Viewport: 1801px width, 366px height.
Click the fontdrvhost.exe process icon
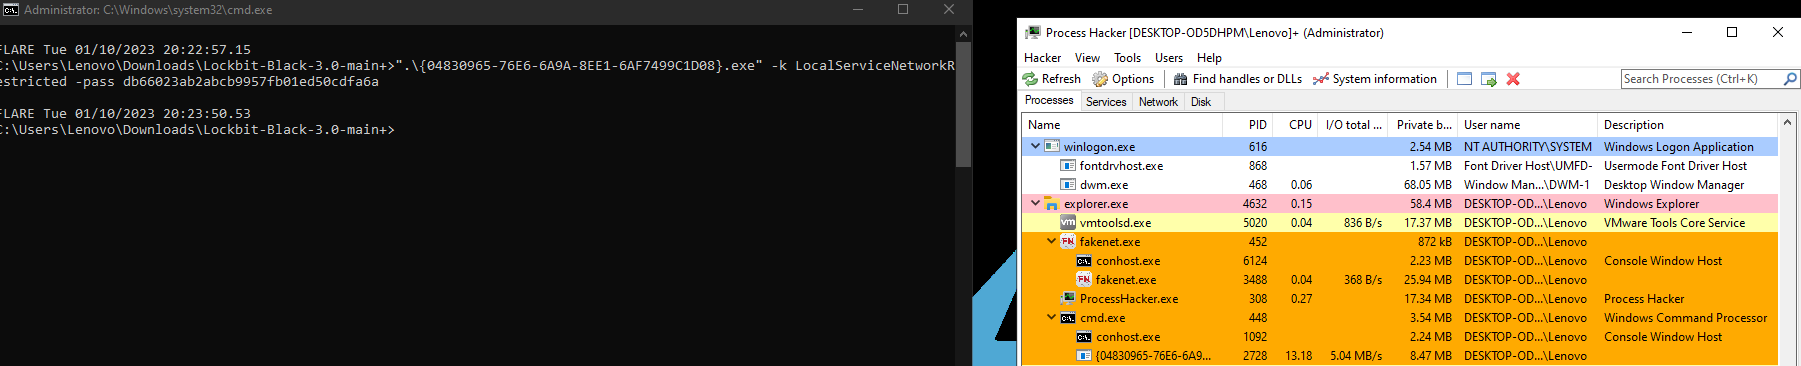1068,166
